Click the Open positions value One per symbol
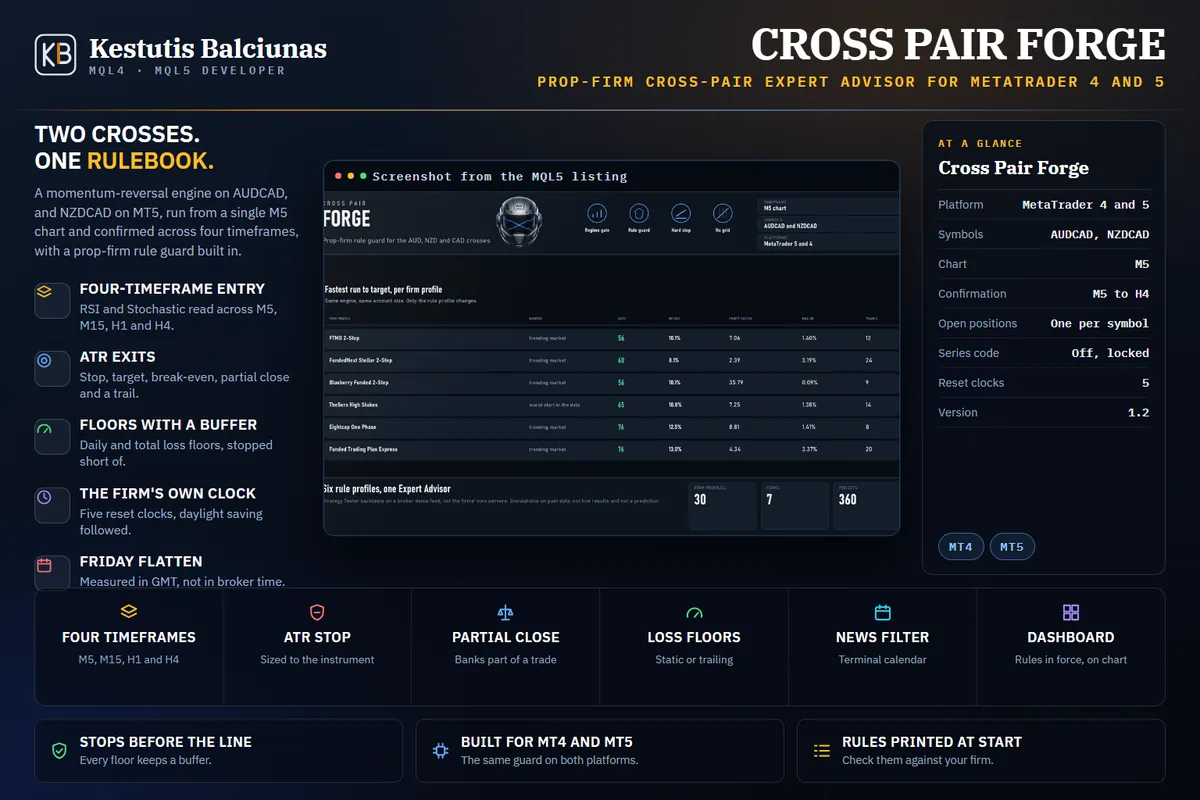 [x=1099, y=324]
